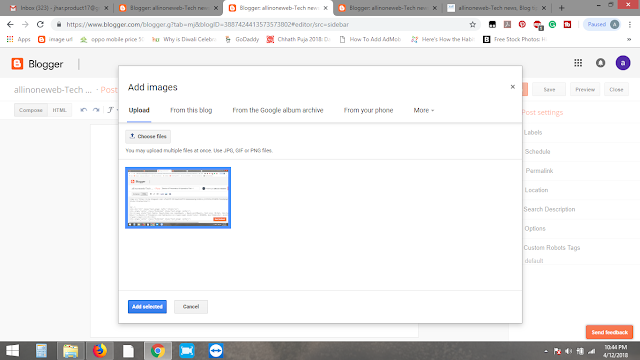Open the Google apps grid icon
The width and height of the screenshot is (640, 360).
coord(578,63)
